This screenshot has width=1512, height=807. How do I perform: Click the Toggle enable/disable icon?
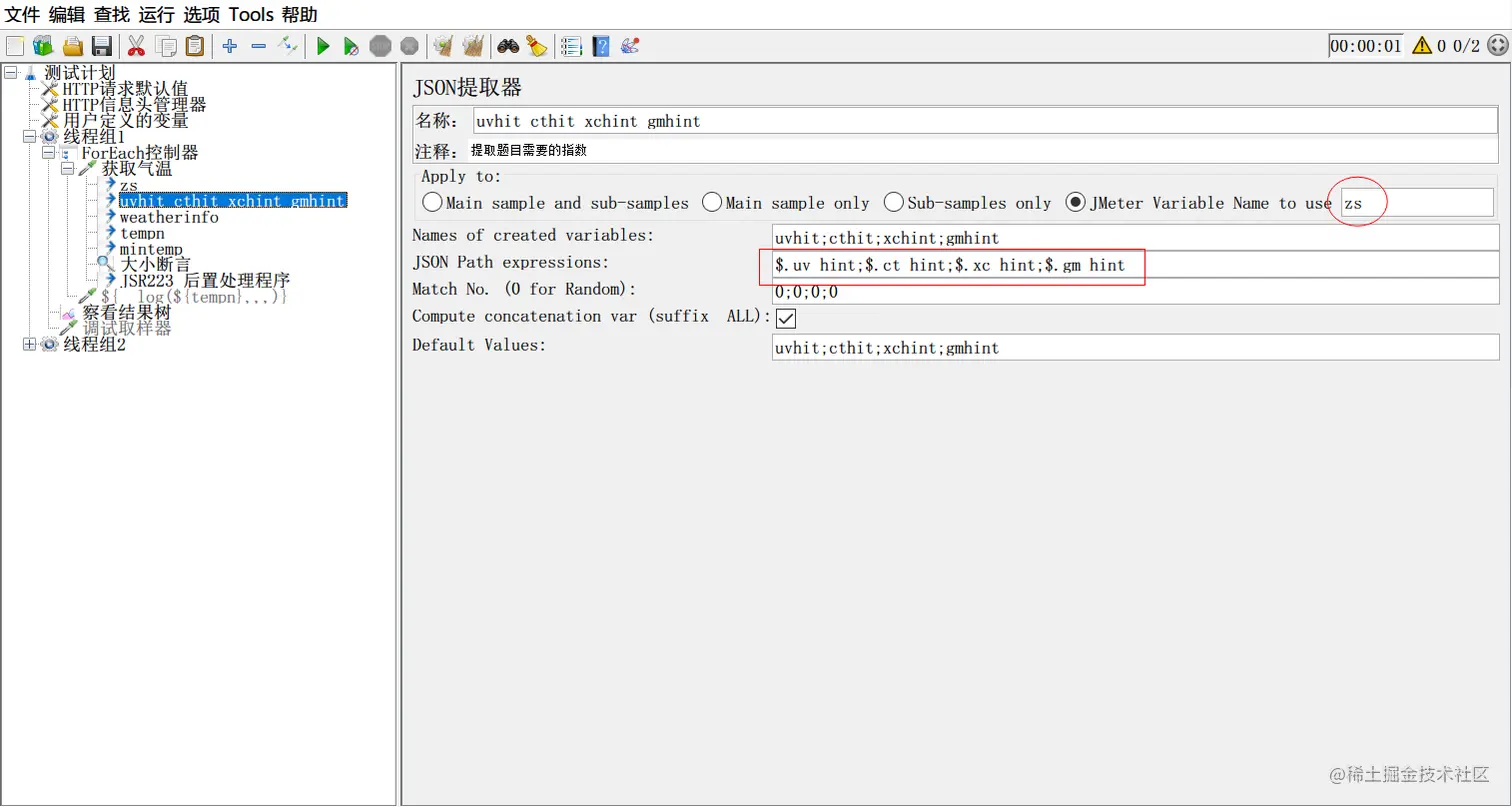(x=288, y=45)
